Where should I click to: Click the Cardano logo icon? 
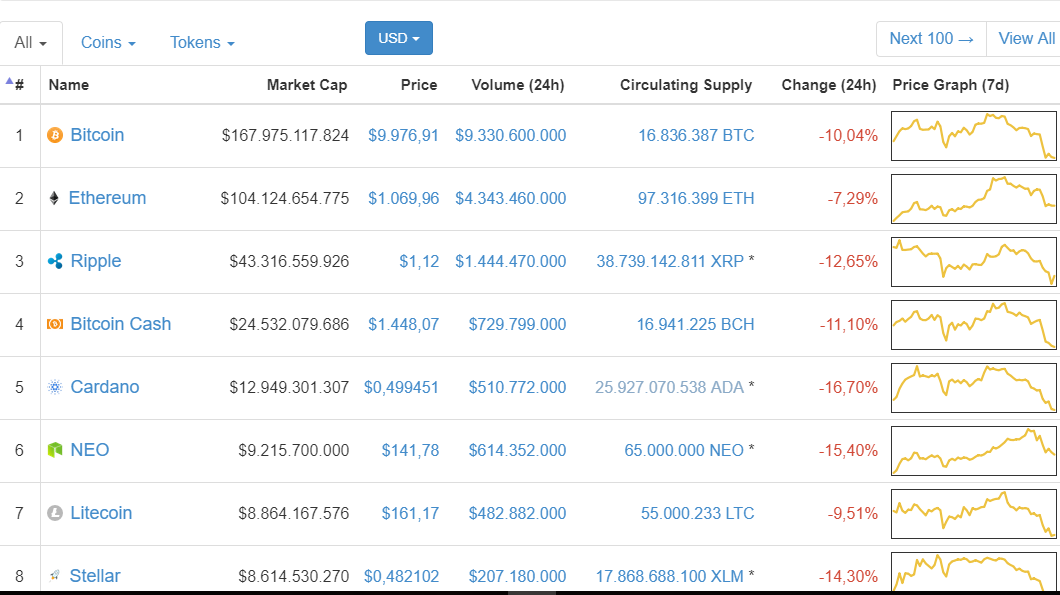pyautogui.click(x=55, y=387)
